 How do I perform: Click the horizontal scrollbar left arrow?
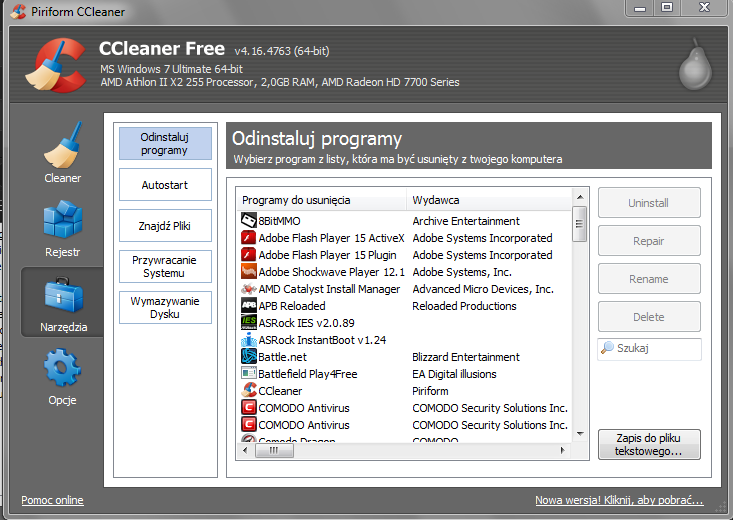click(x=245, y=450)
